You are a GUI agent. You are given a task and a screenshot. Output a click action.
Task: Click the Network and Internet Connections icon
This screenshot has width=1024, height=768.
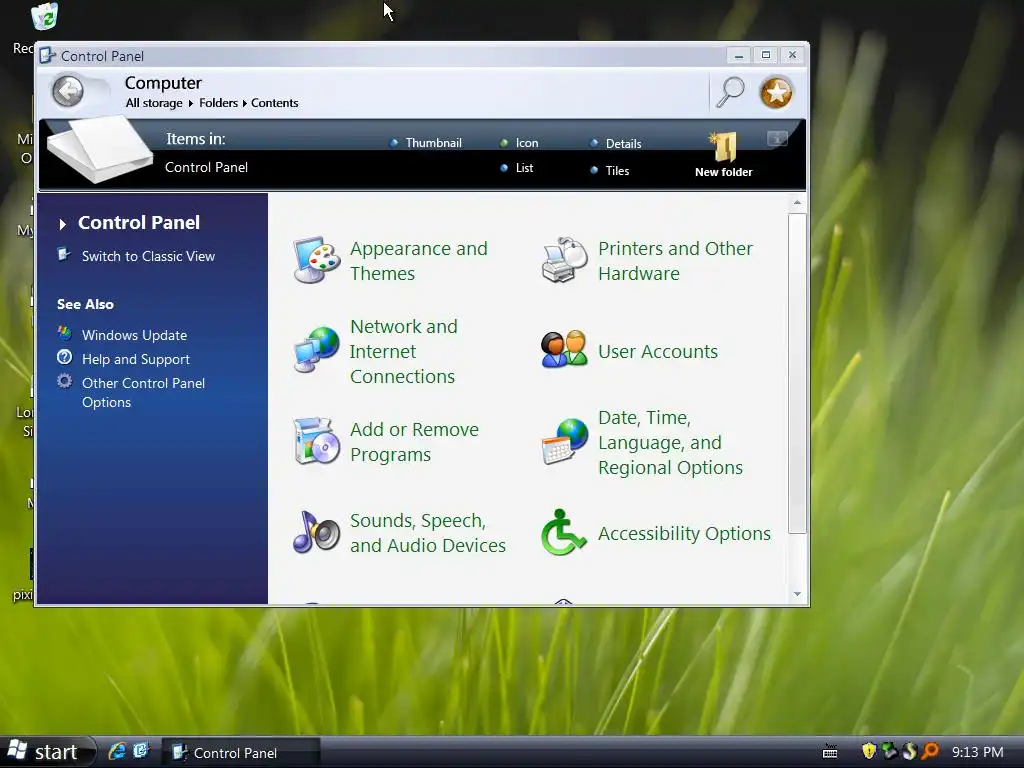point(317,351)
